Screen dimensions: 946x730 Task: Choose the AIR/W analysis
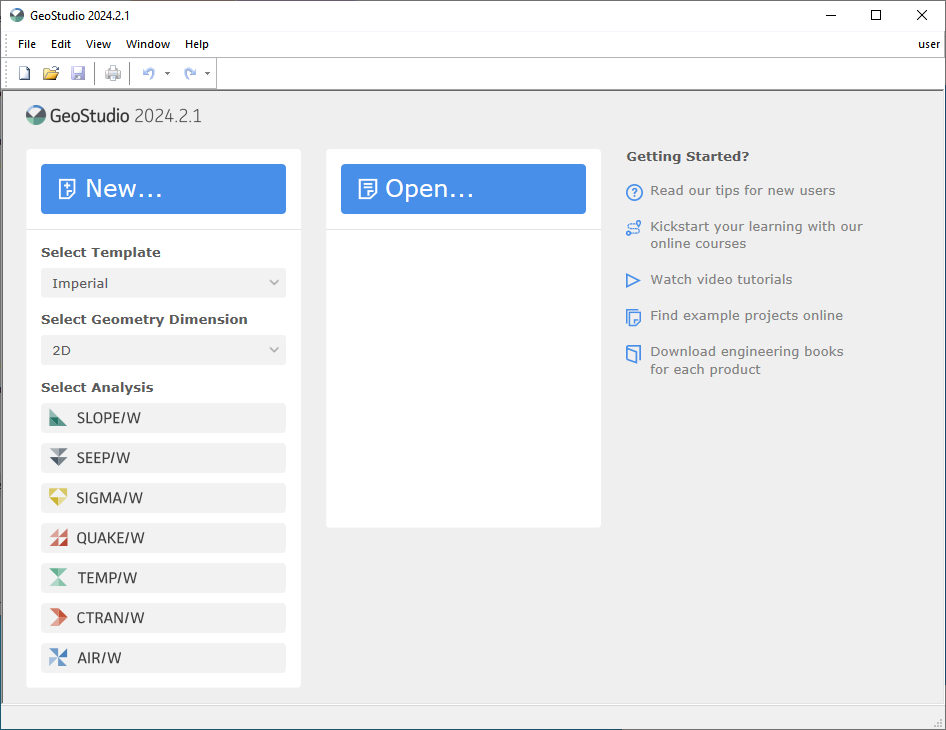pyautogui.click(x=163, y=658)
